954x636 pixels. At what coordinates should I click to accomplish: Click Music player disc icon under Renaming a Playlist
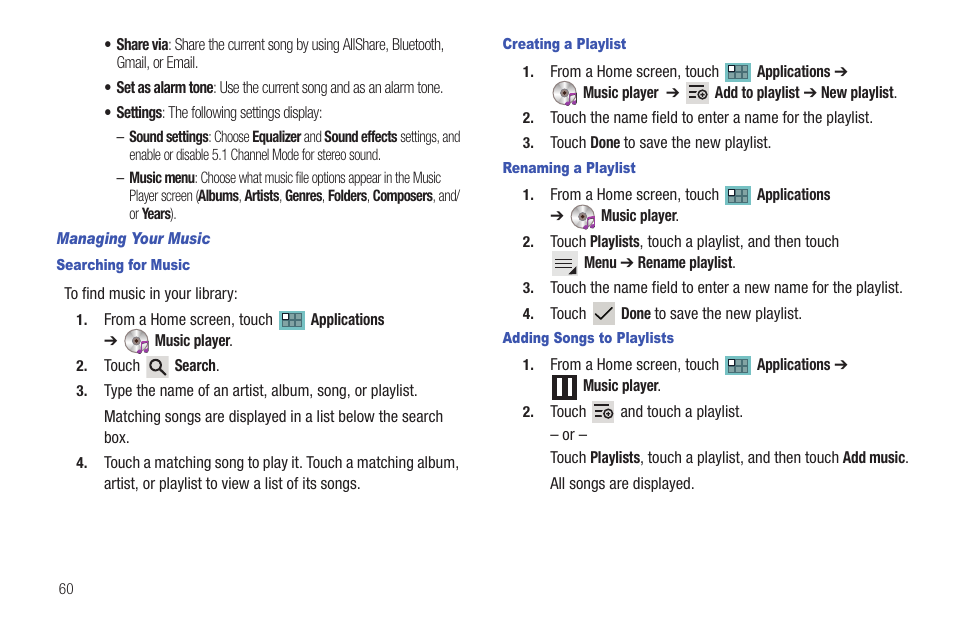(583, 217)
